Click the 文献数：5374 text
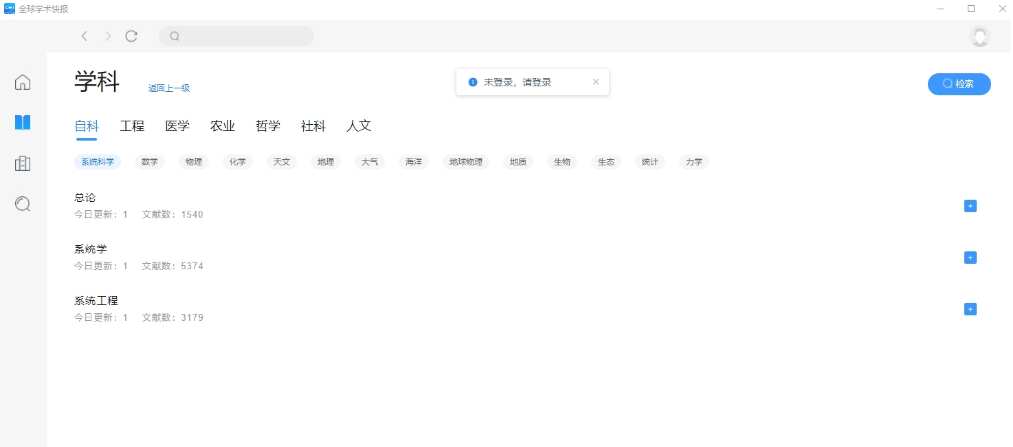1013x447 pixels. click(172, 266)
